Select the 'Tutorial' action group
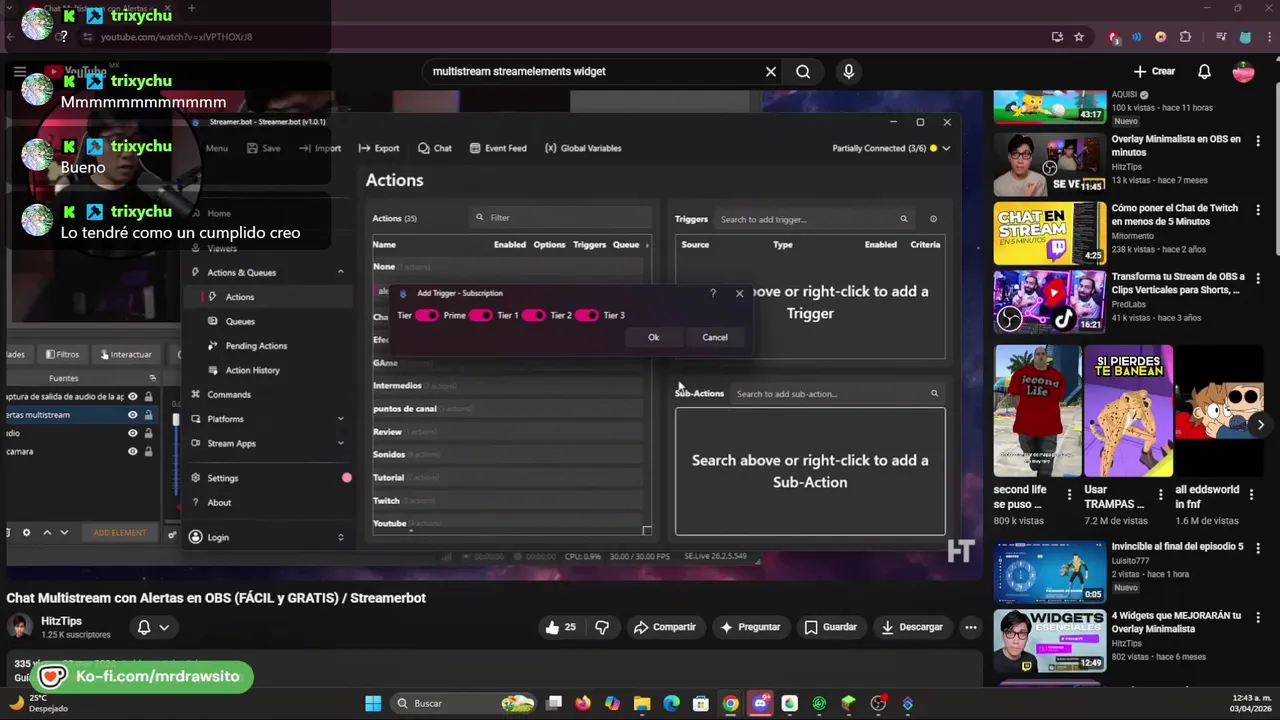 click(508, 478)
